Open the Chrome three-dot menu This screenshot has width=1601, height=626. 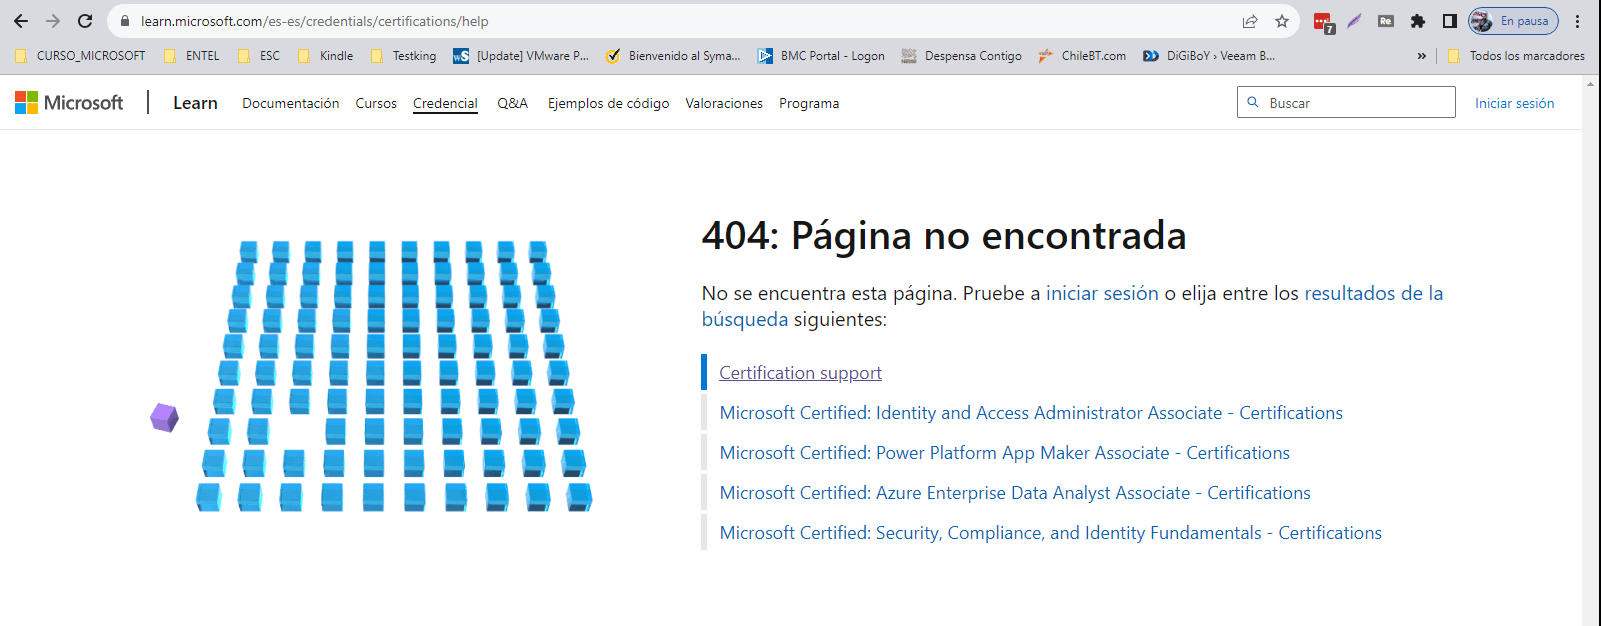(x=1577, y=21)
